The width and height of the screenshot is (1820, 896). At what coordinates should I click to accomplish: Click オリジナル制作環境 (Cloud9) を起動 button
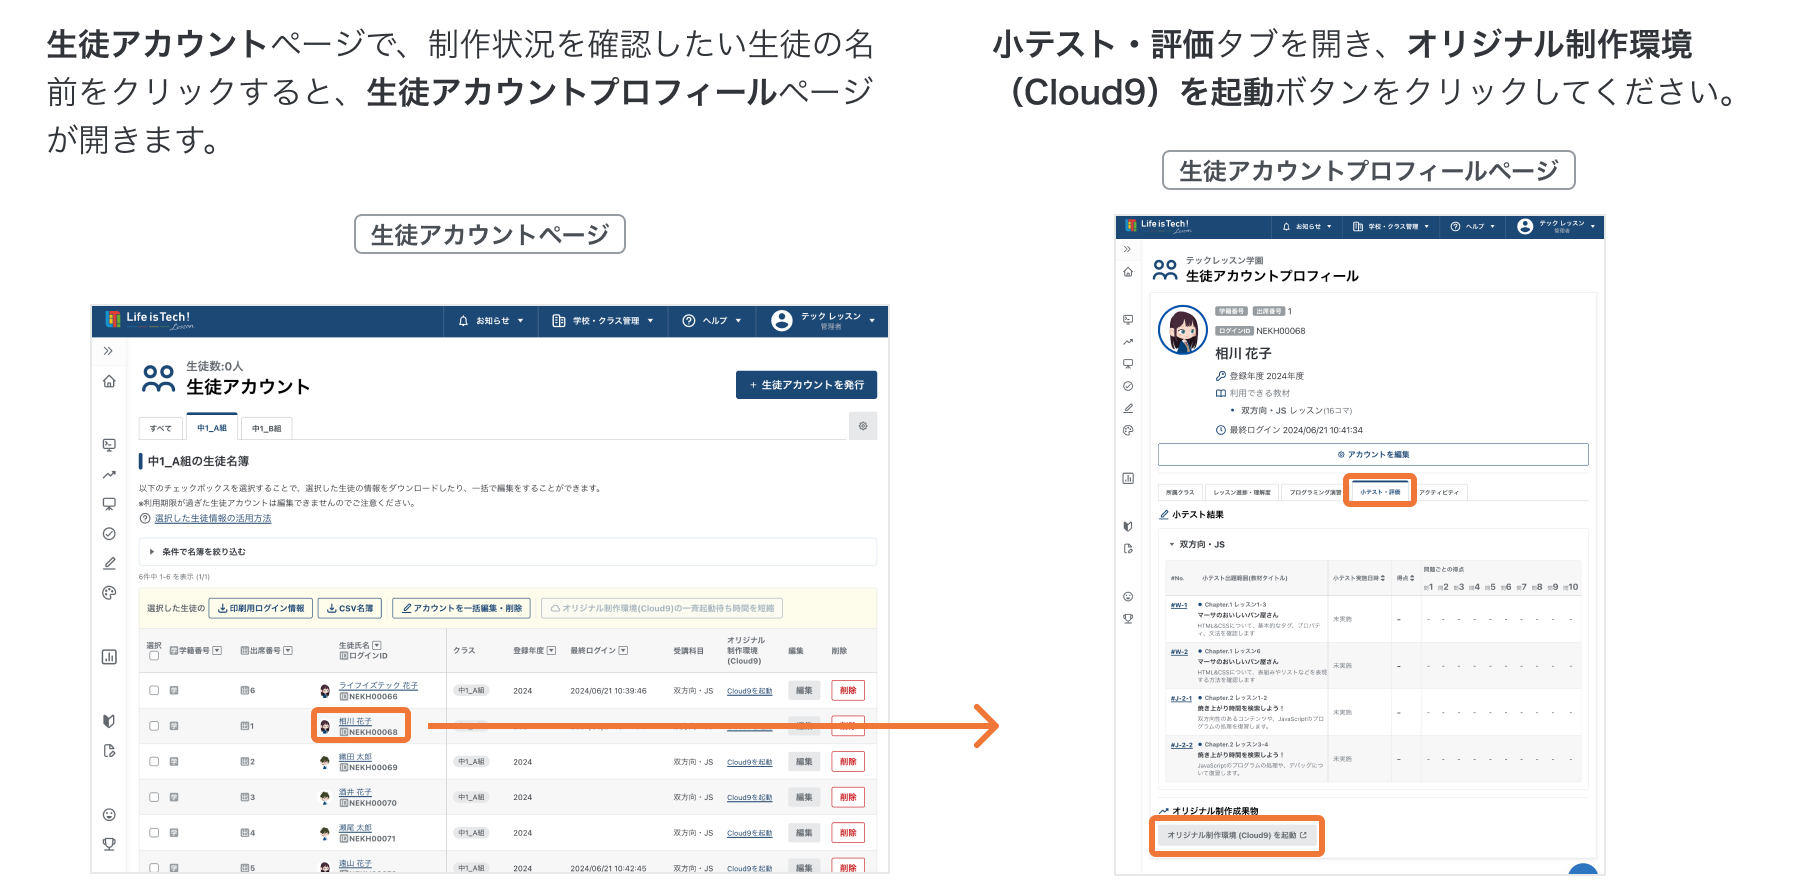[1236, 835]
